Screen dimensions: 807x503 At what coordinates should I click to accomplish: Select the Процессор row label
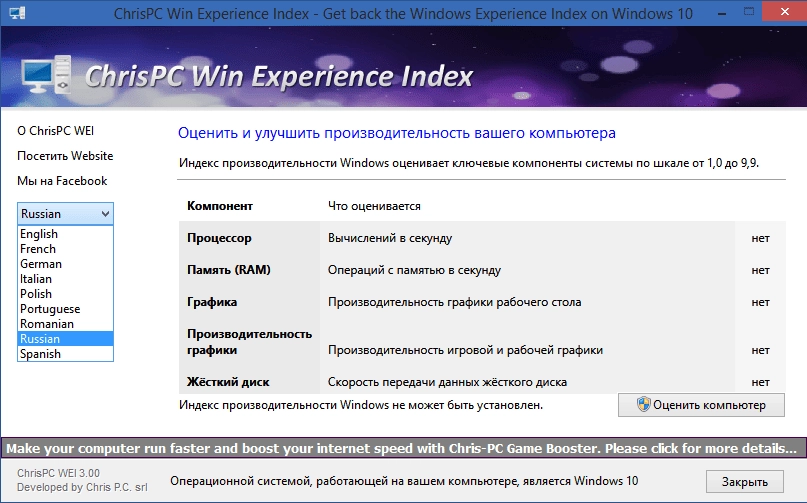219,238
